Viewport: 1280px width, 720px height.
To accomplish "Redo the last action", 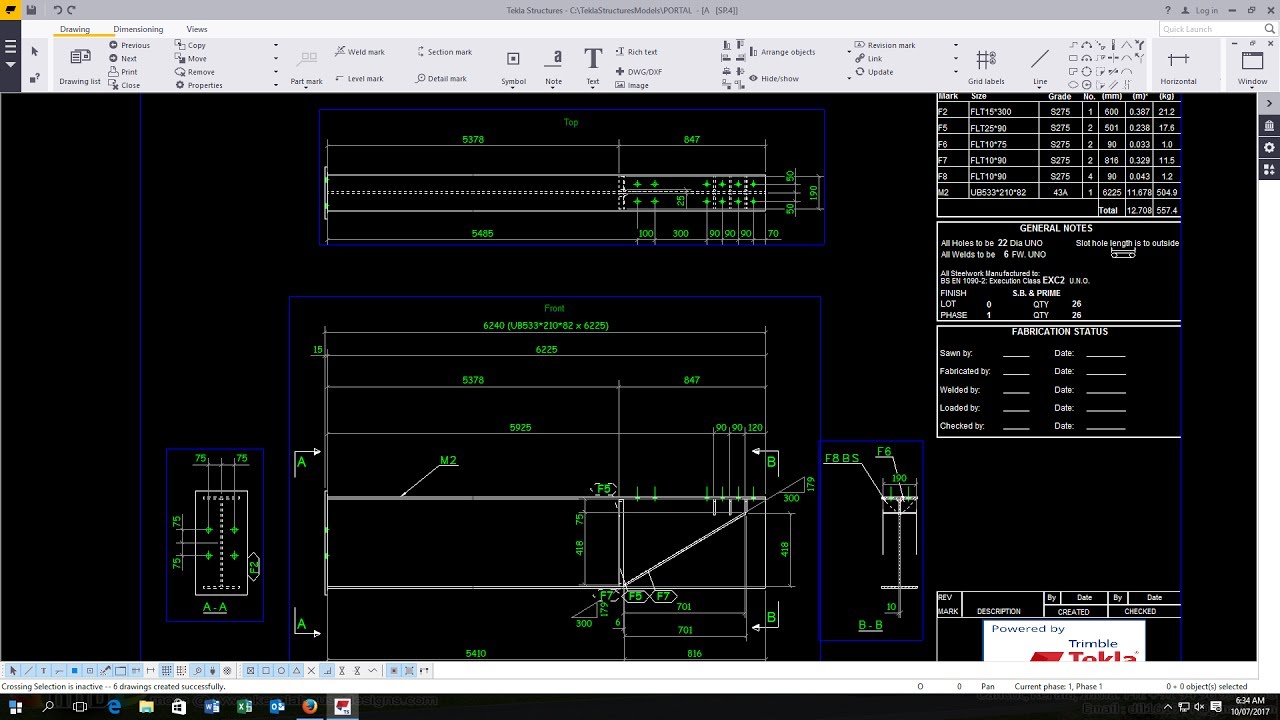I will click(x=71, y=10).
